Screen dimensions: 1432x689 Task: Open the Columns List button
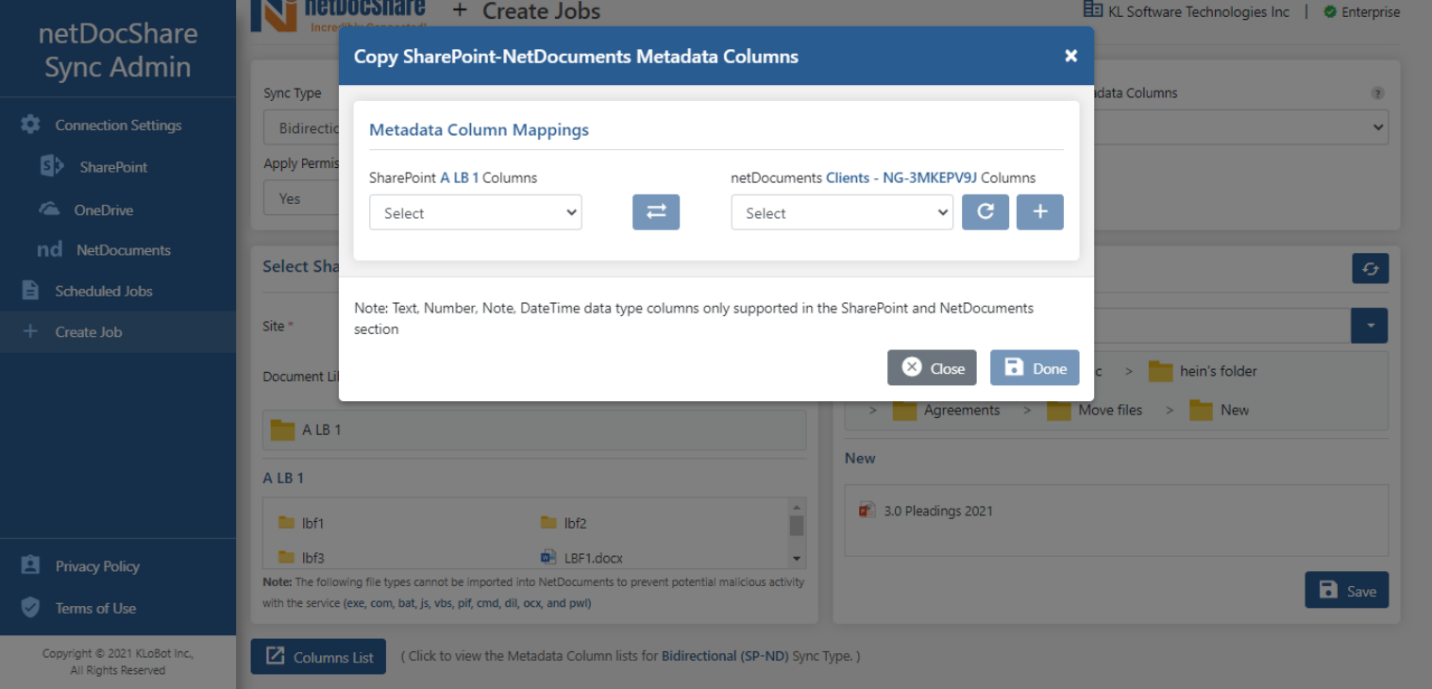point(320,657)
